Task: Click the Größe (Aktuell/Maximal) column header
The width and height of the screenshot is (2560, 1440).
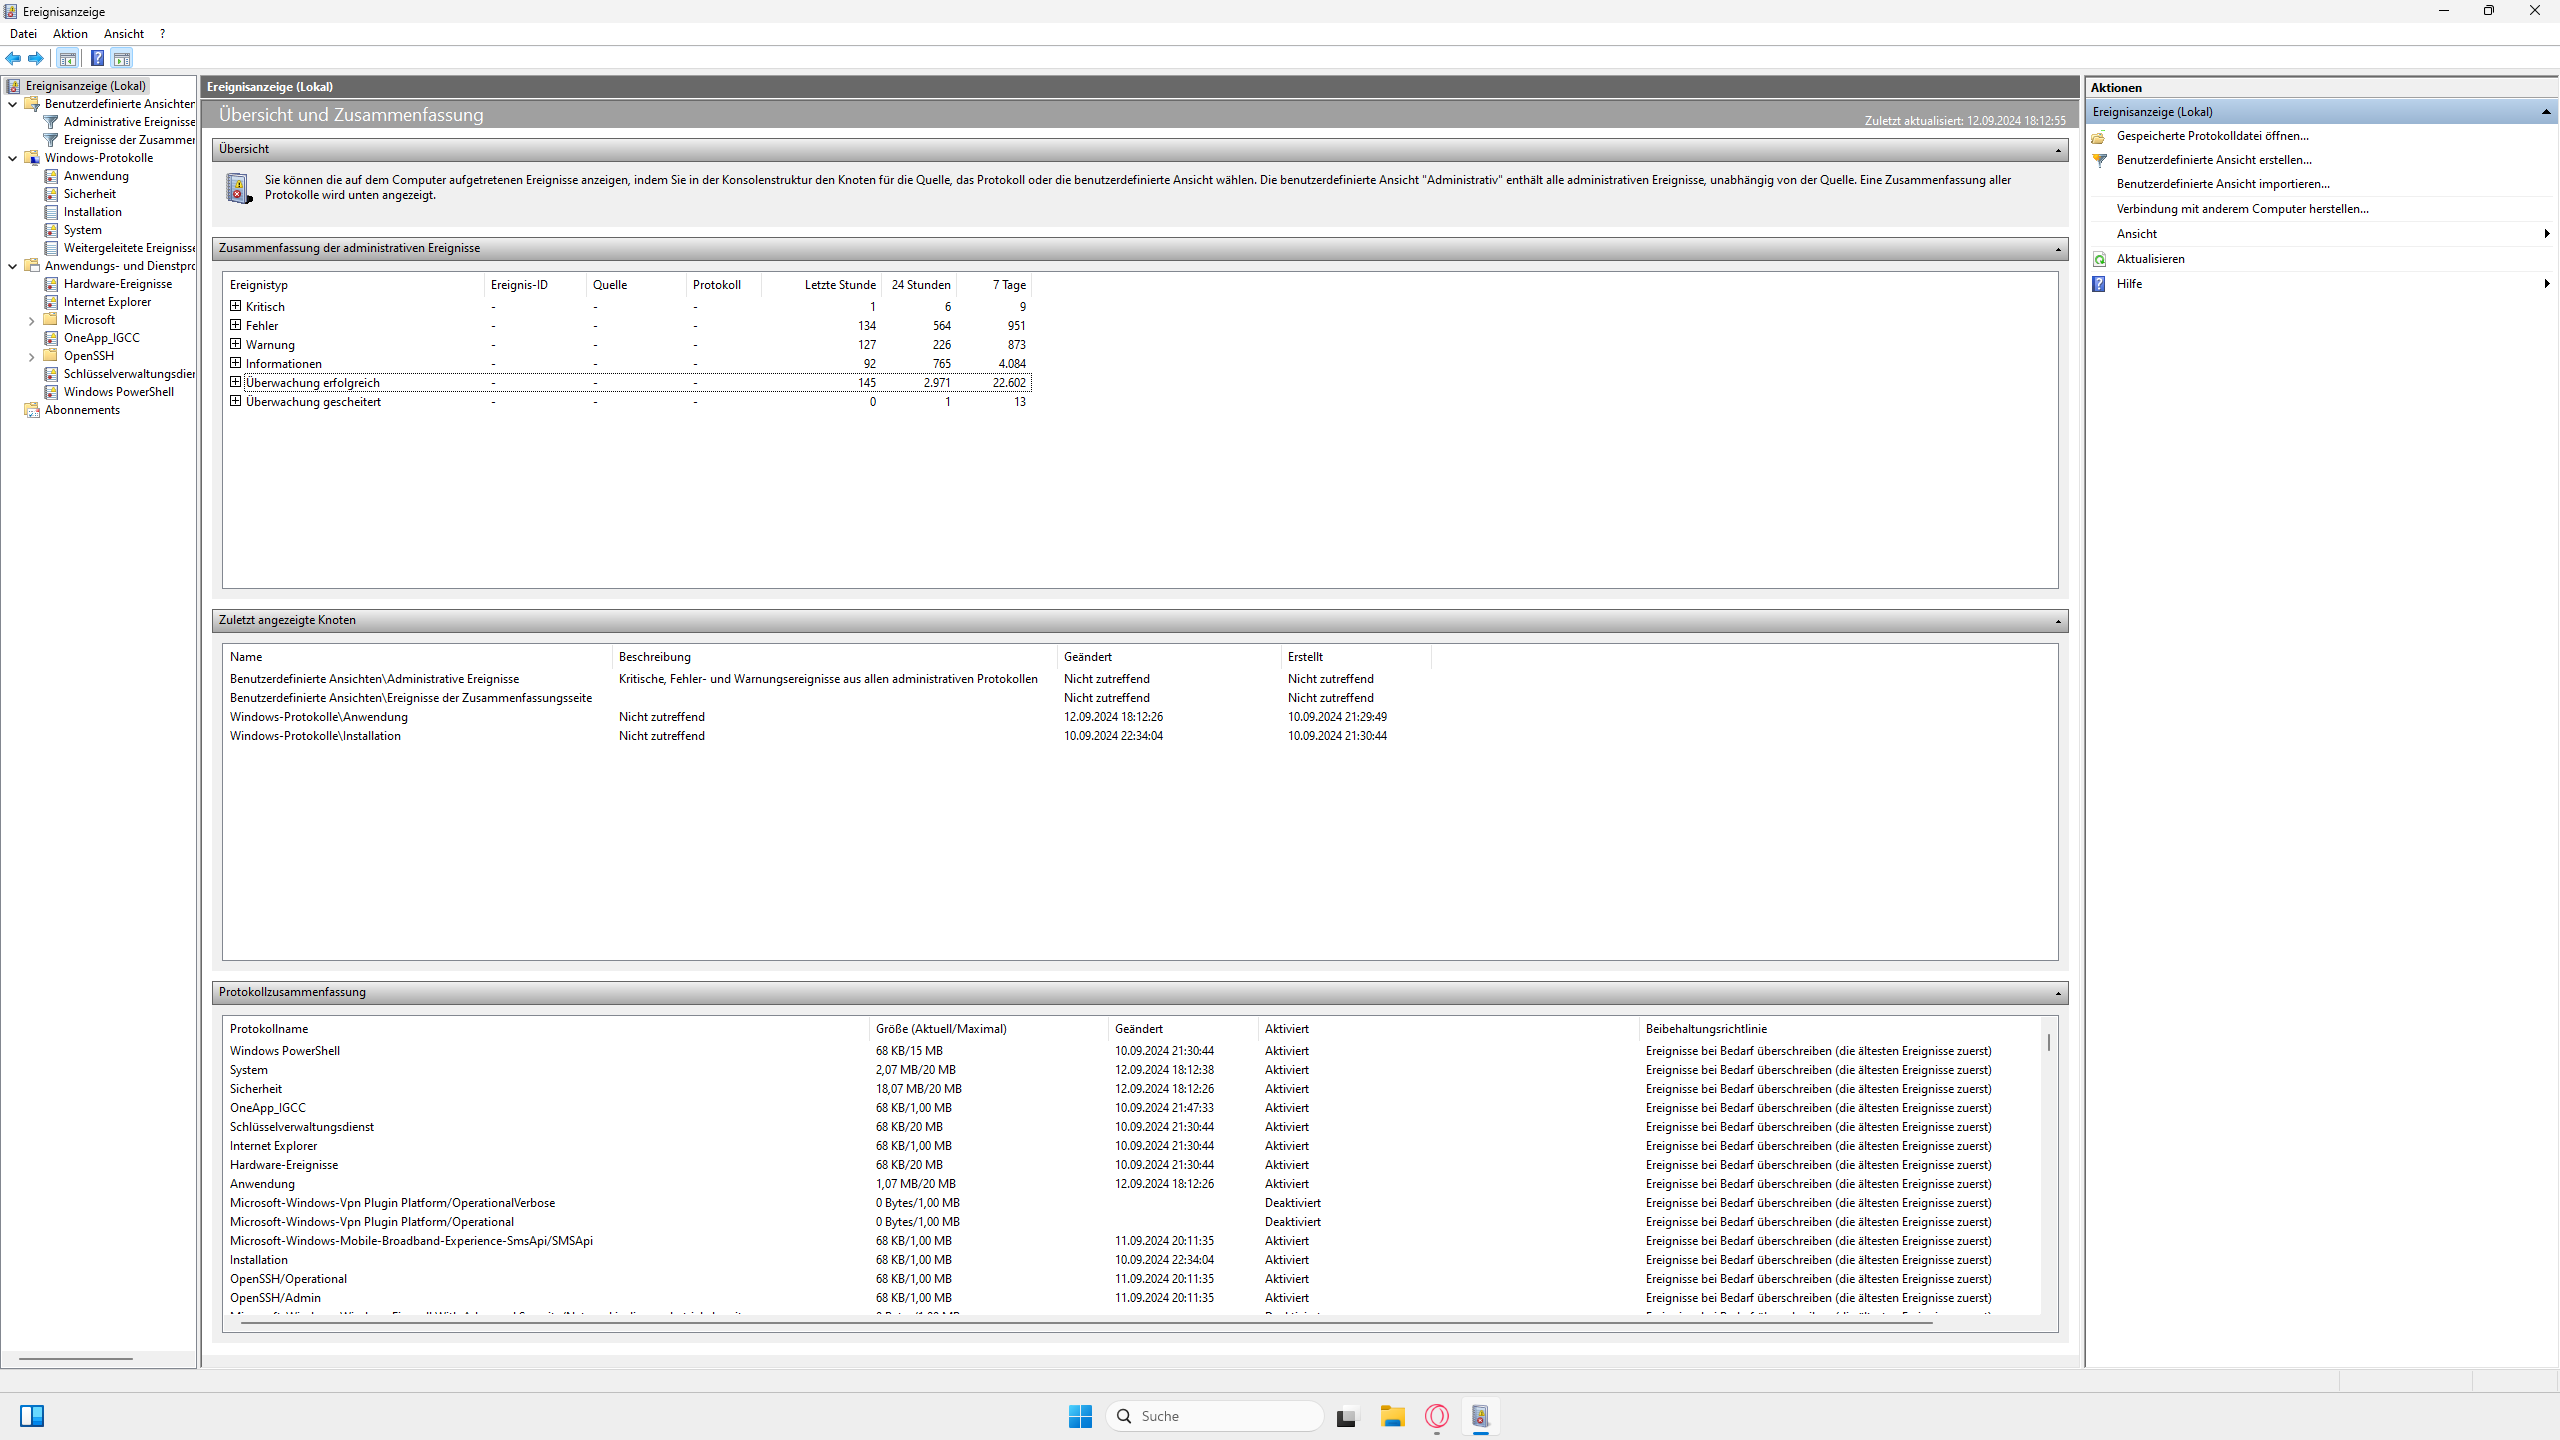Action: [x=989, y=1029]
